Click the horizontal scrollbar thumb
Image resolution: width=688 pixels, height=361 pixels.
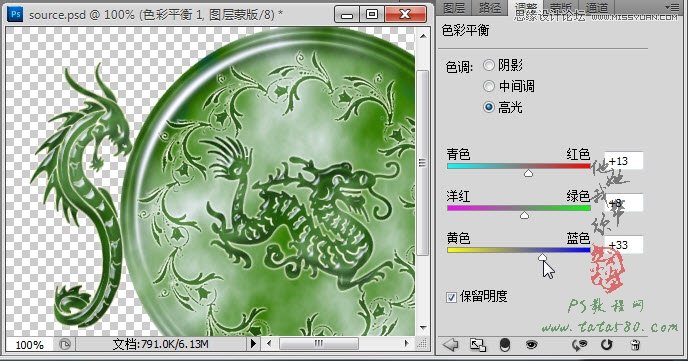click(319, 343)
